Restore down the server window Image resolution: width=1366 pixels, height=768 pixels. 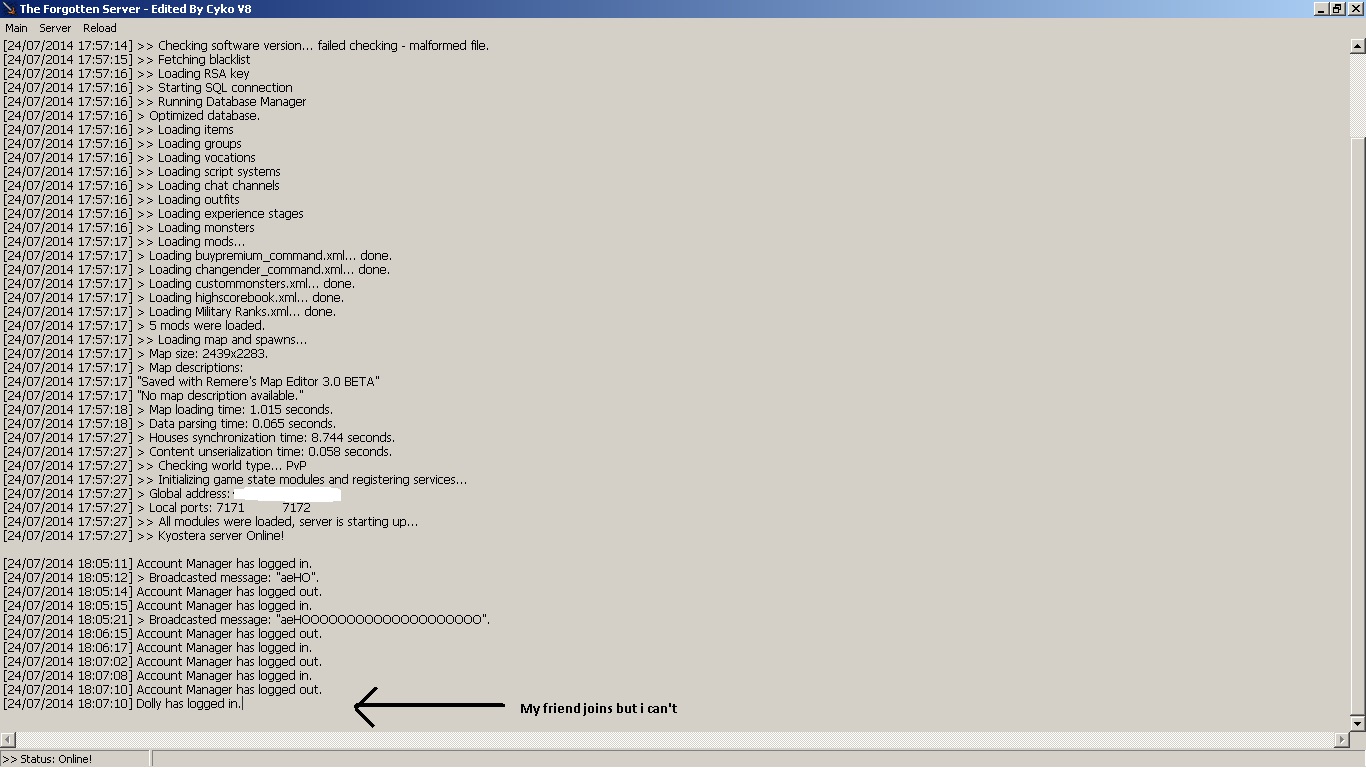[x=1337, y=9]
